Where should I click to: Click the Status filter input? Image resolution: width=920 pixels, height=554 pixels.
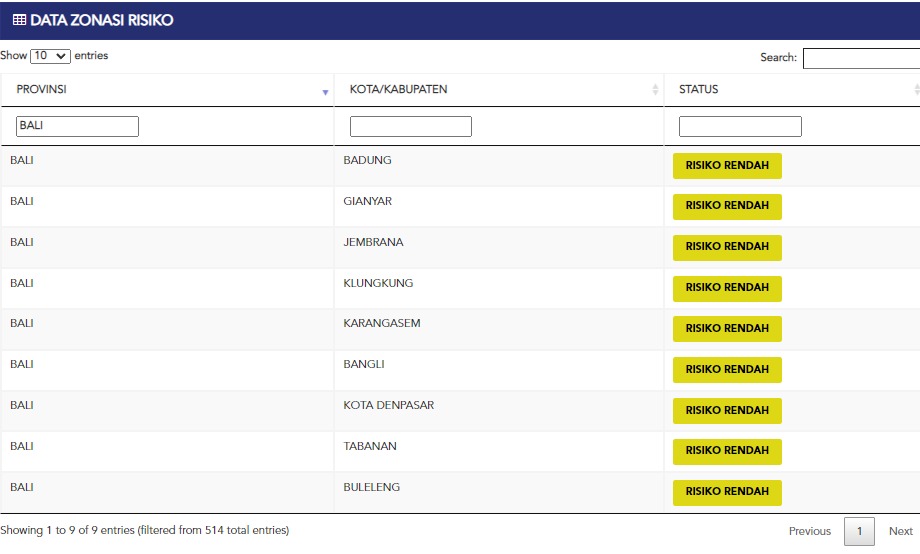[740, 127]
